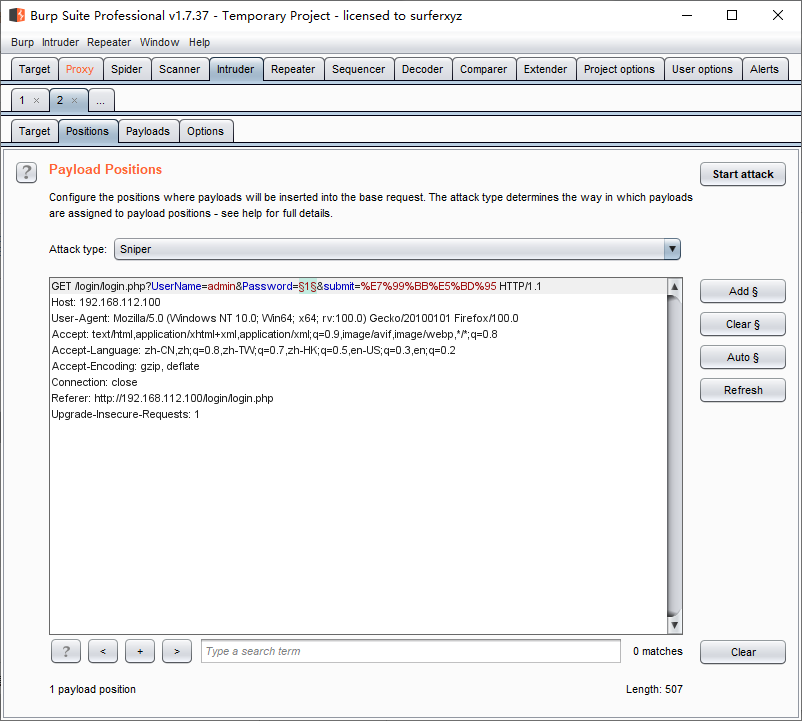
Task: Click the 'Accept-Encoding: gzip, deflate' line
Action: click(x=125, y=366)
